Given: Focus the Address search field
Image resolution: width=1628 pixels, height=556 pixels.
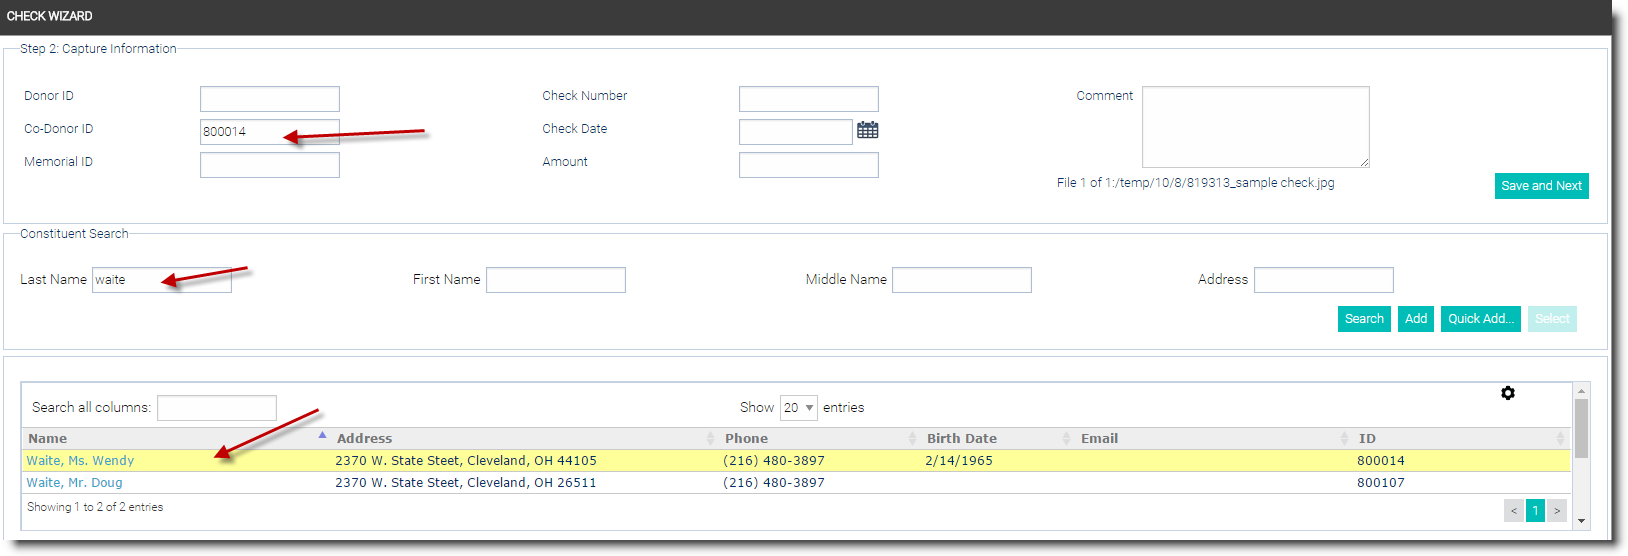Looking at the screenshot, I should coord(1324,280).
